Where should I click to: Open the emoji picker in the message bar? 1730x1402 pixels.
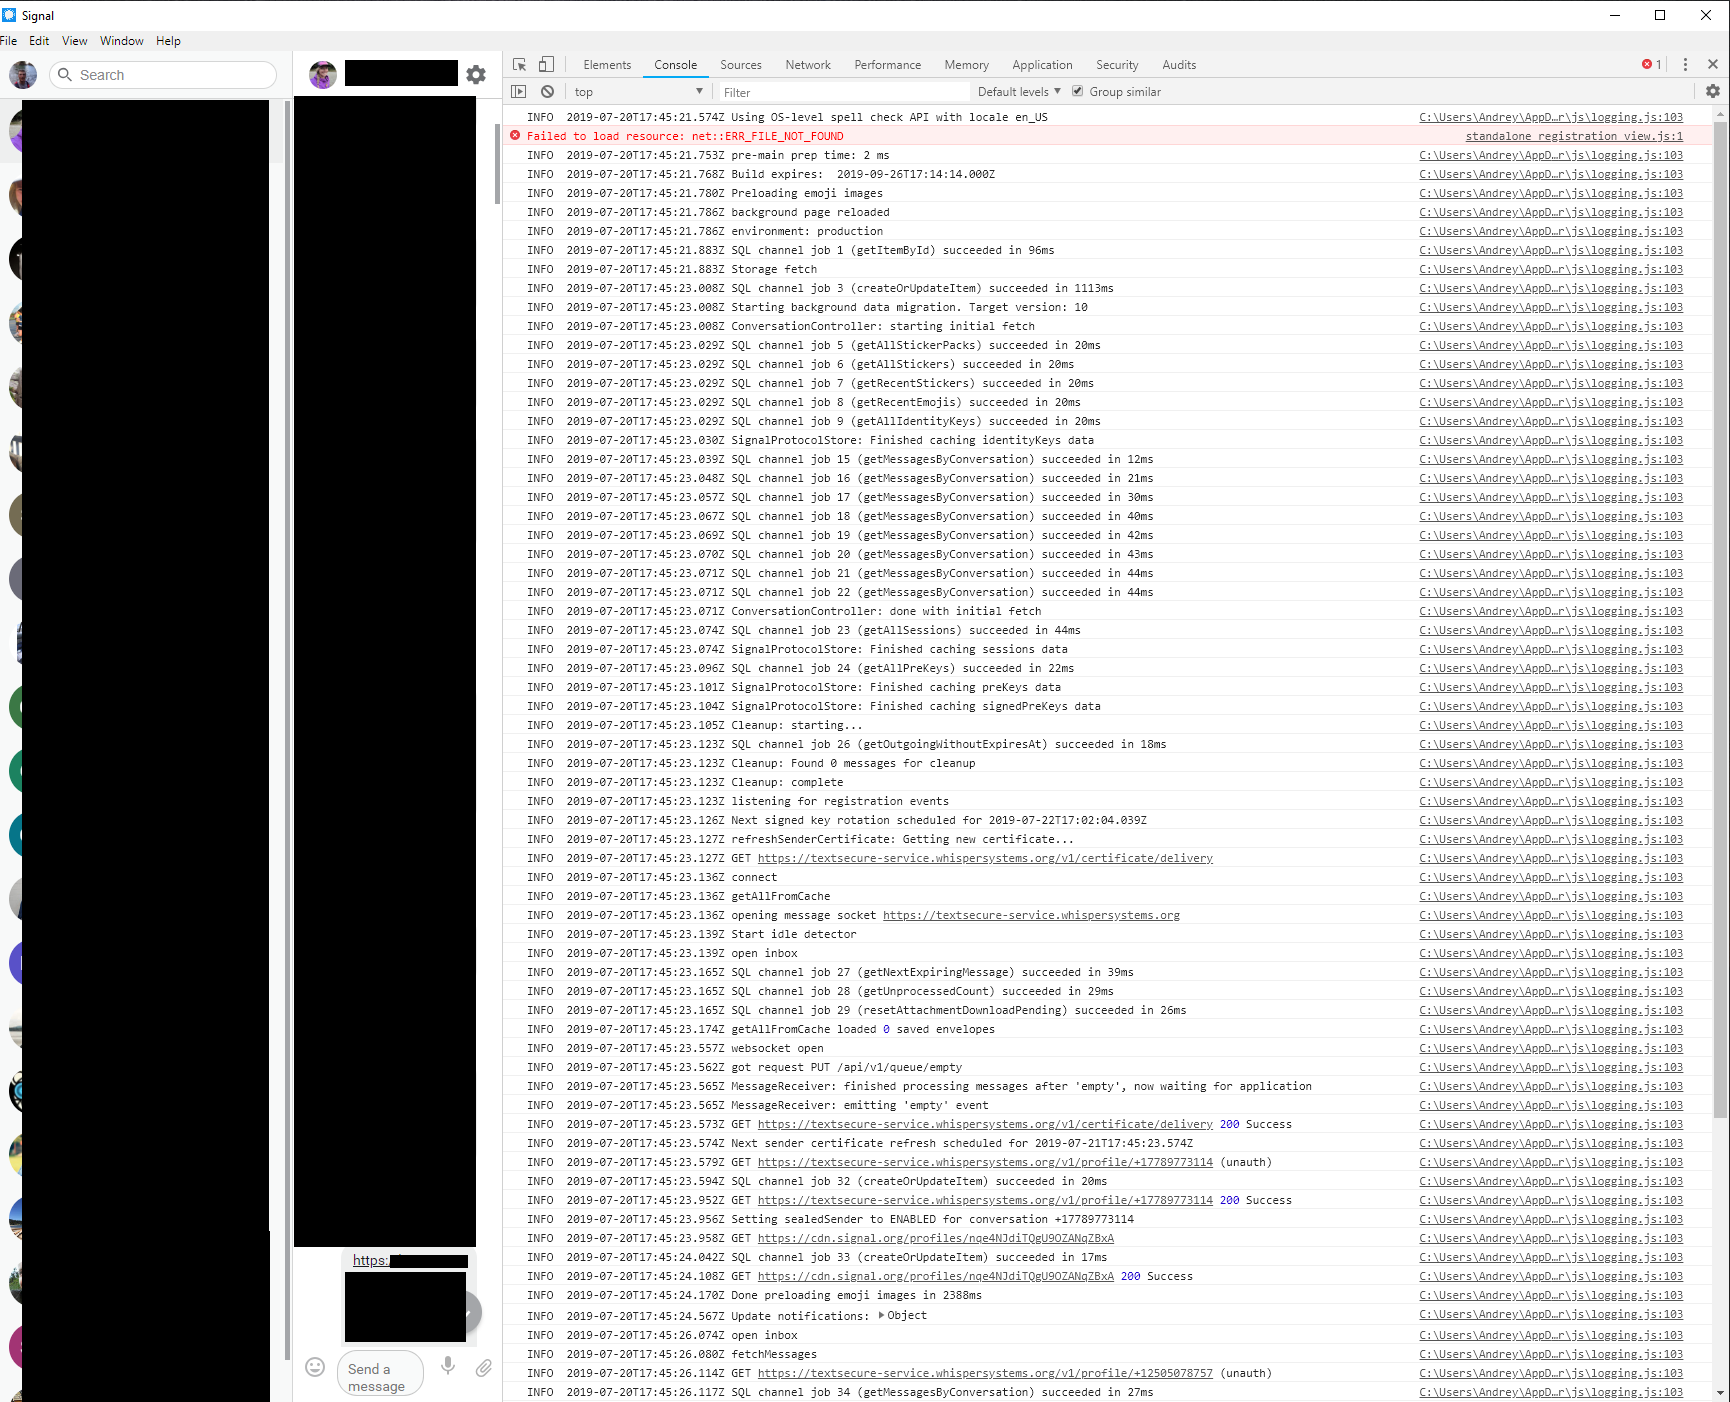315,1366
